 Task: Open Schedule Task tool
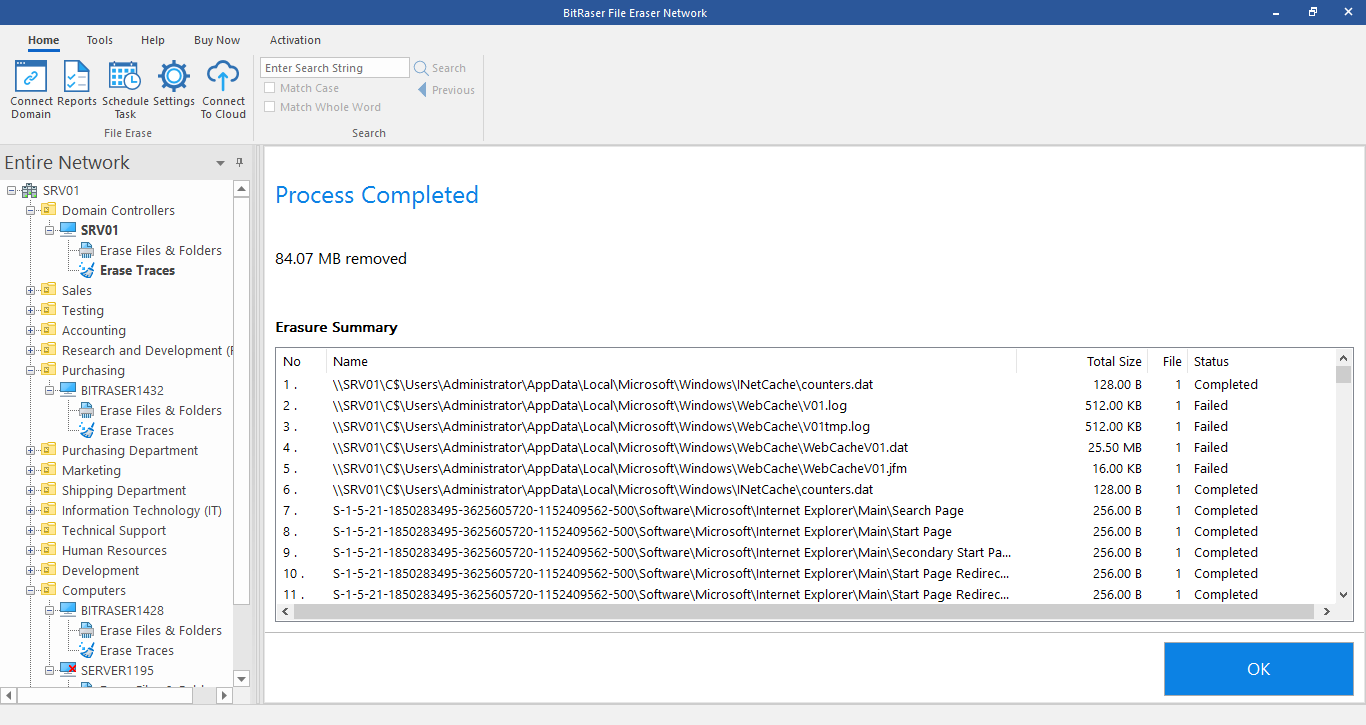point(125,89)
